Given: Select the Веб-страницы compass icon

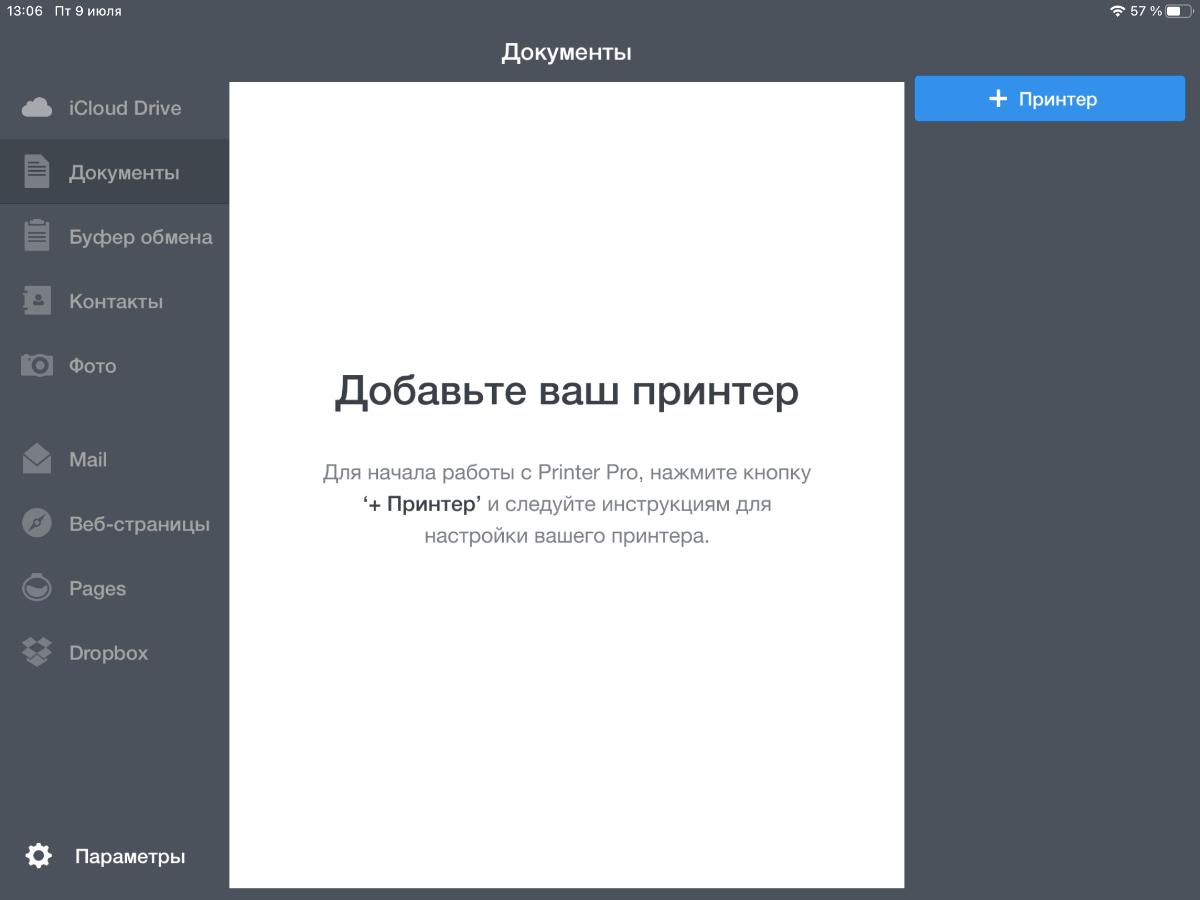Looking at the screenshot, I should 37,524.
